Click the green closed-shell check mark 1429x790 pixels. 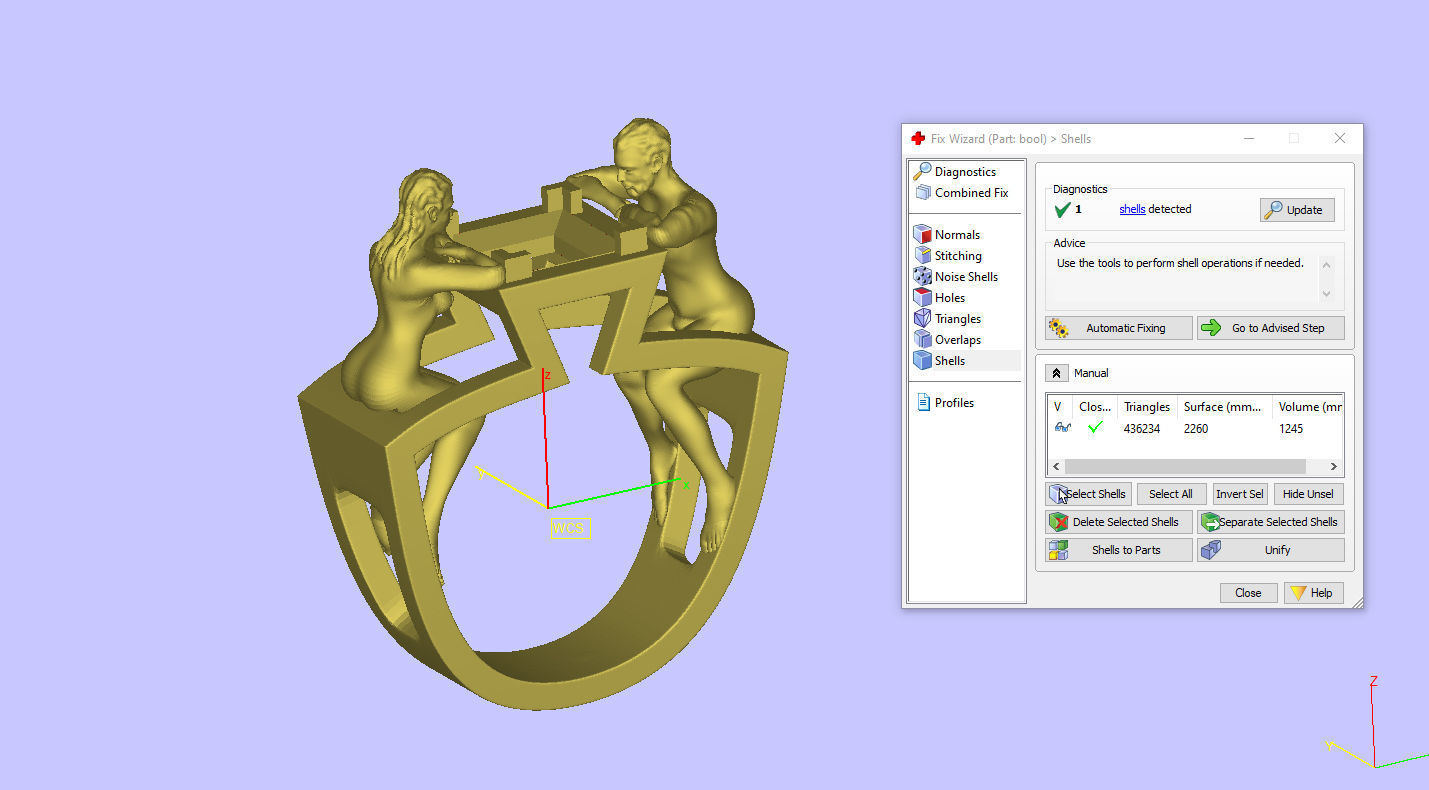1095,428
